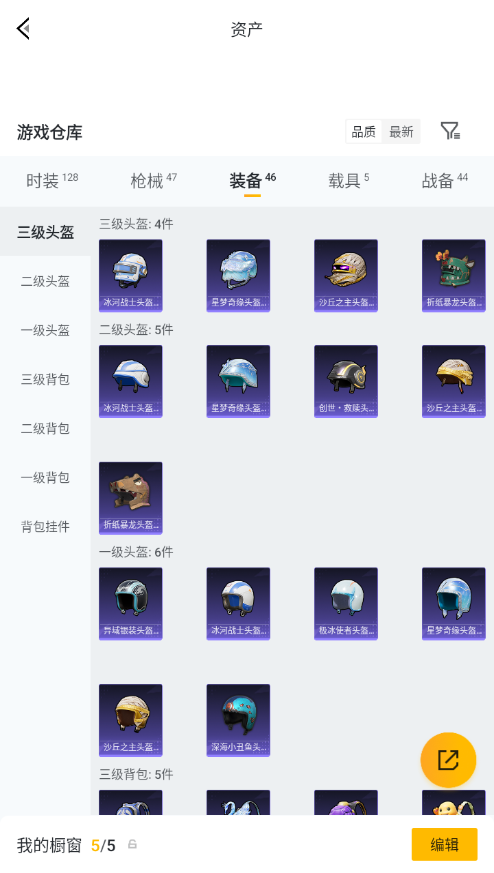The height and width of the screenshot is (873, 494).
Task: Open the 极冰使者 helmet
Action: [x=346, y=604]
